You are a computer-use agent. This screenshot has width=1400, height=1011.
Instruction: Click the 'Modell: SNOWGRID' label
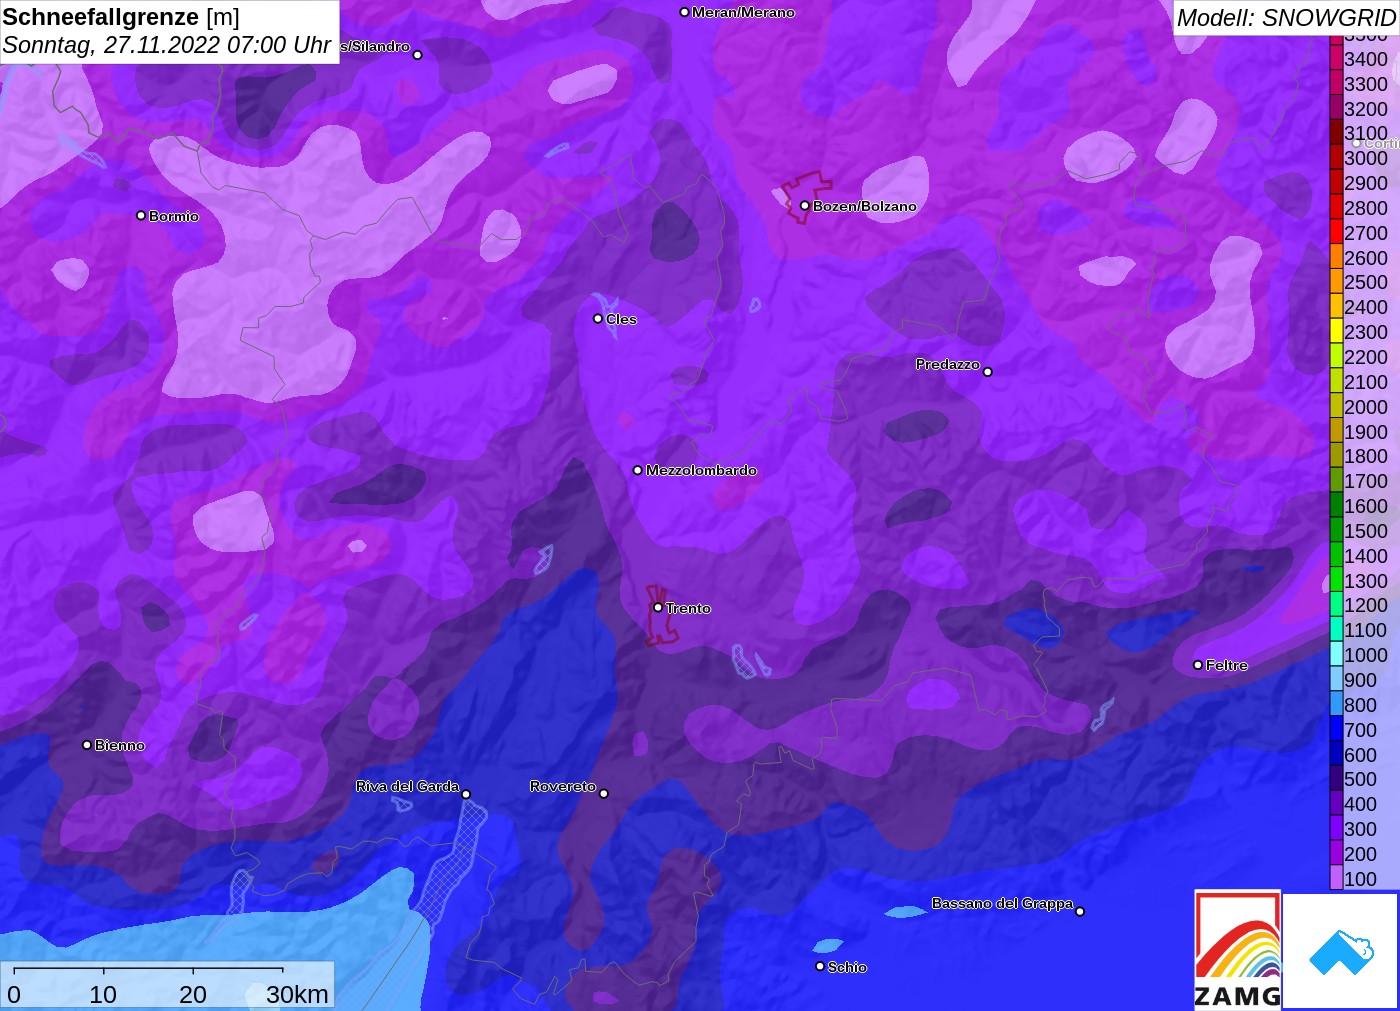pyautogui.click(x=1286, y=18)
